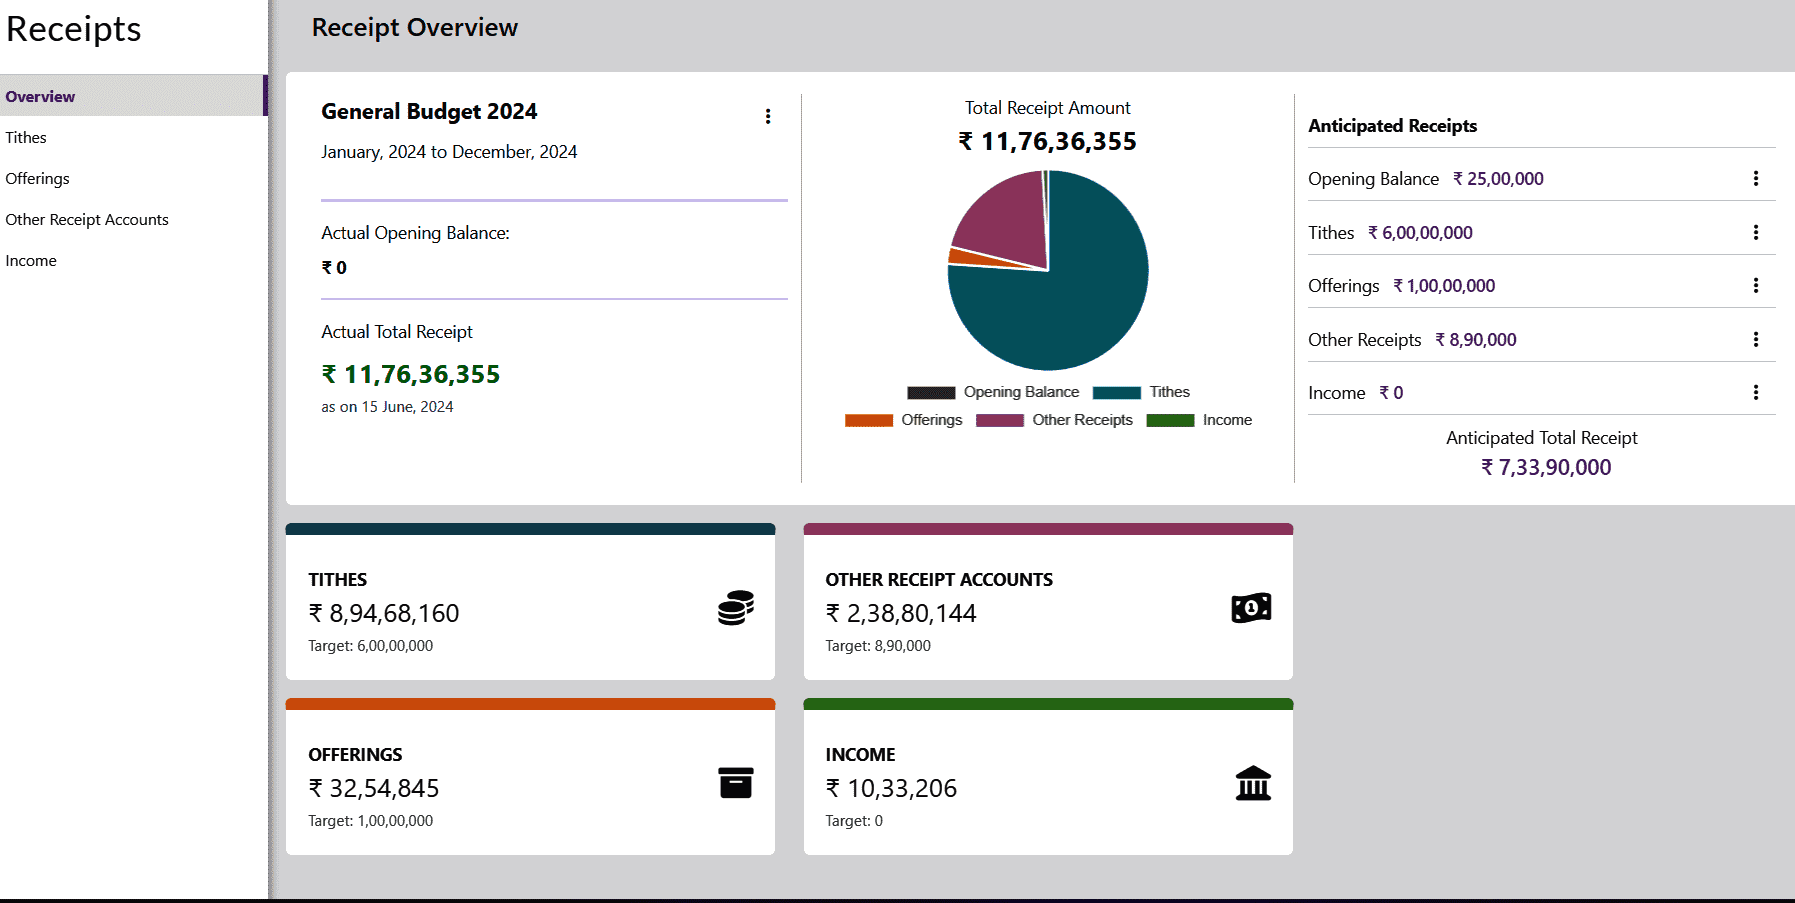
Task: Open the General Budget 2024 options menu
Action: pos(768,117)
